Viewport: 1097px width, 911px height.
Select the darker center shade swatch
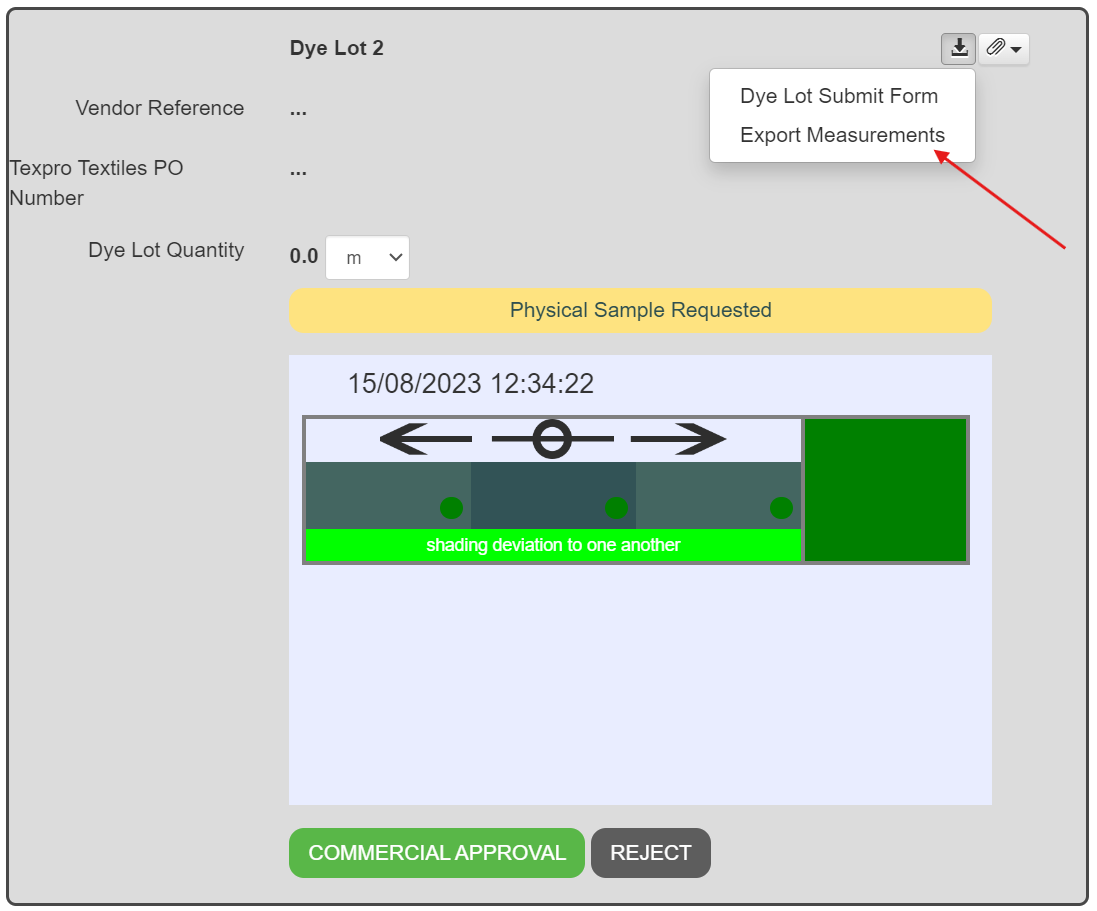coord(553,495)
